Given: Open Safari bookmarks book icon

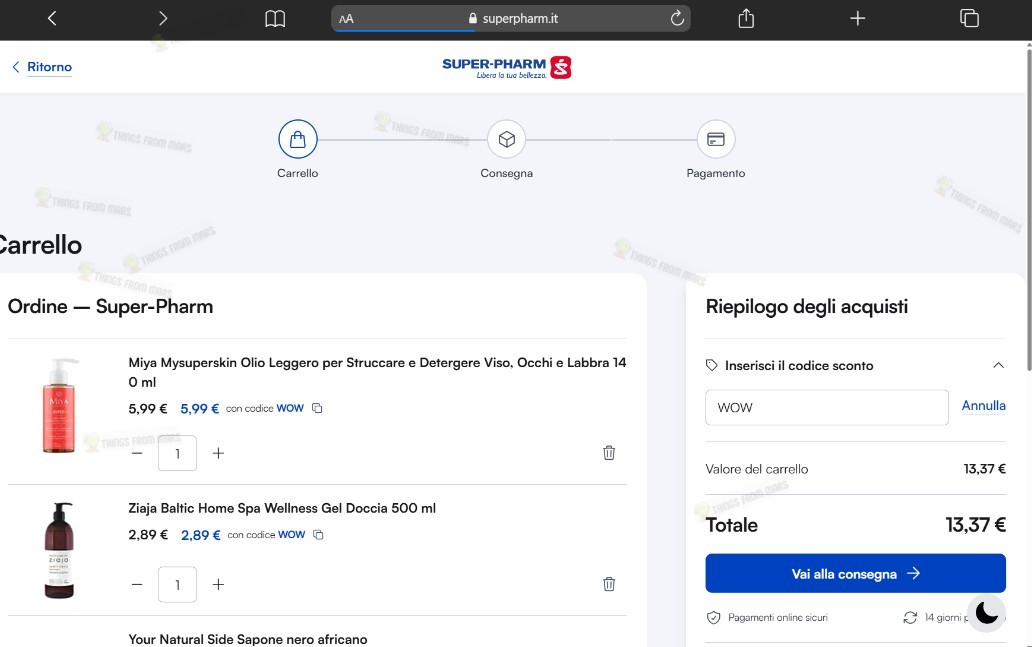Looking at the screenshot, I should (x=275, y=18).
